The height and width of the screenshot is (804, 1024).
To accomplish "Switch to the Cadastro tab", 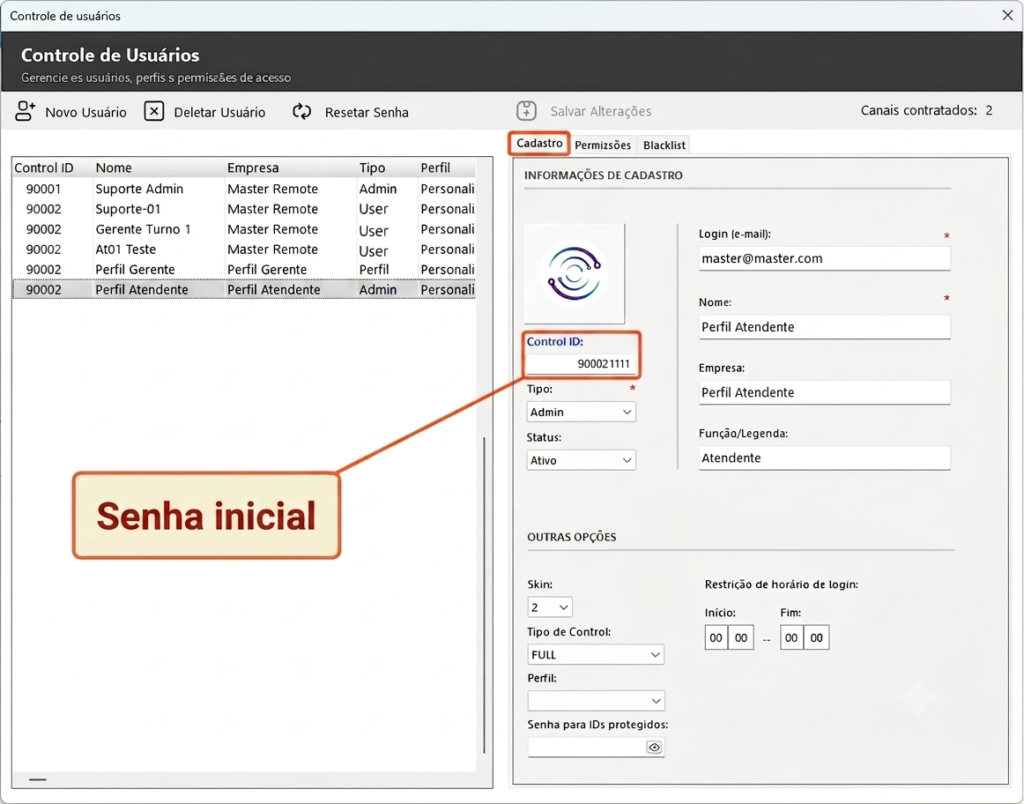I will click(539, 143).
